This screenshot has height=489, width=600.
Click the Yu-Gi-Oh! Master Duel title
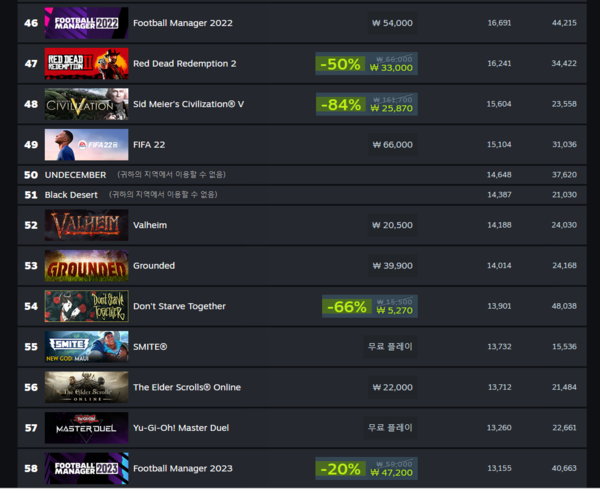pyautogui.click(x=181, y=428)
